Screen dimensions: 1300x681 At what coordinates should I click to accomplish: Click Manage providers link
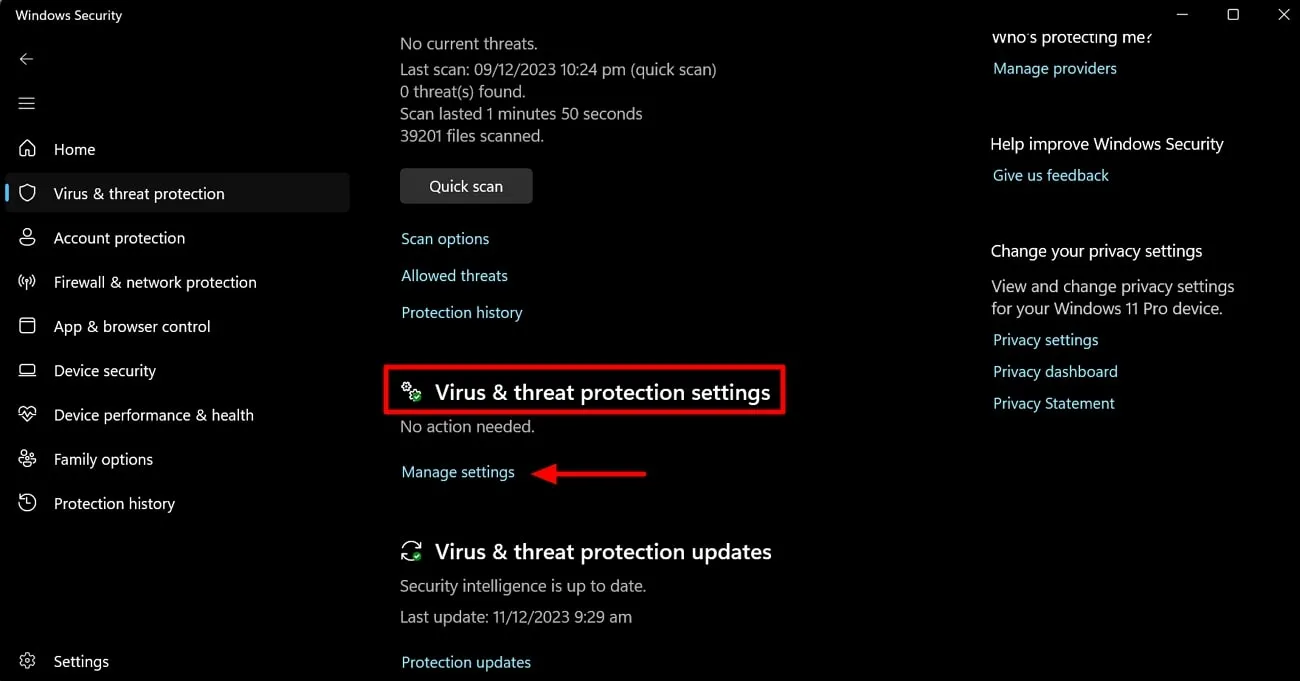(1054, 69)
